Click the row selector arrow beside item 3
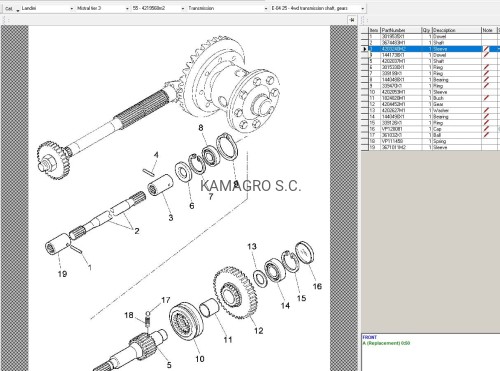500x371 pixels. pyautogui.click(x=365, y=49)
